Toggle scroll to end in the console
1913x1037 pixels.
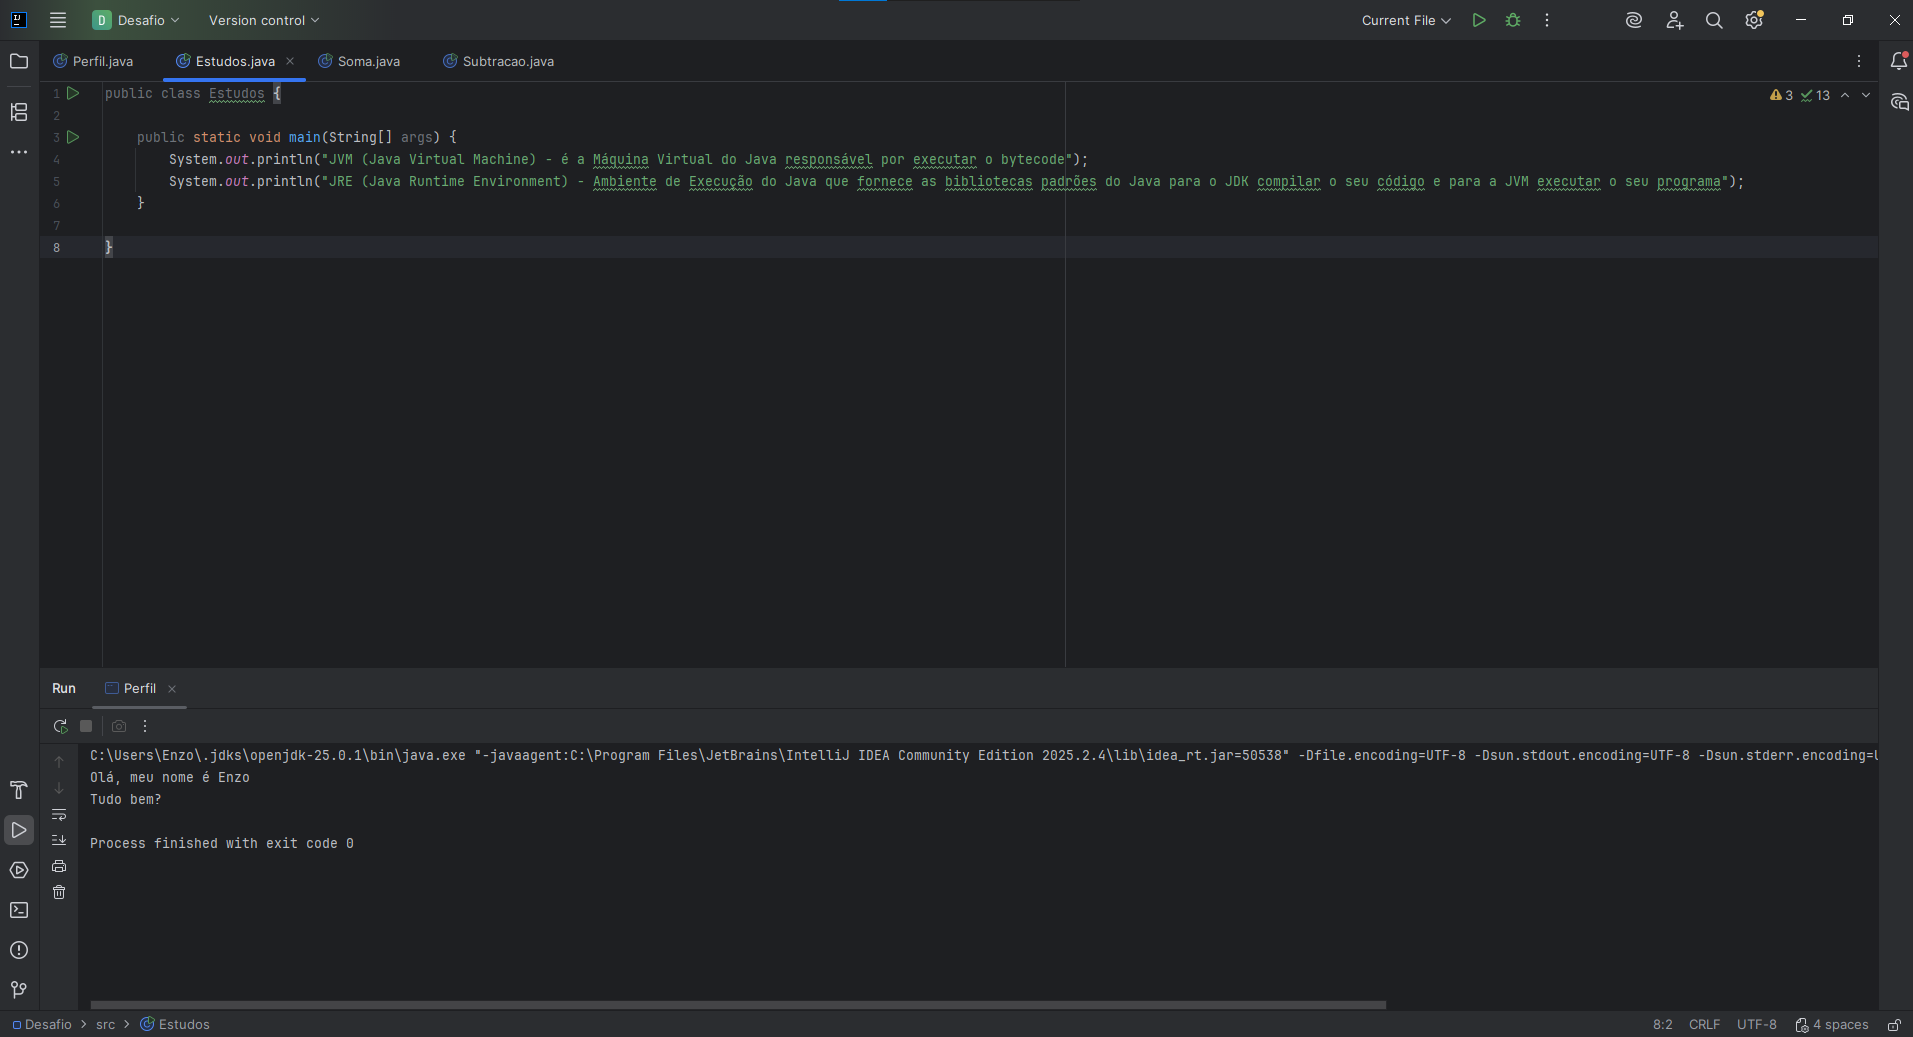tap(59, 840)
